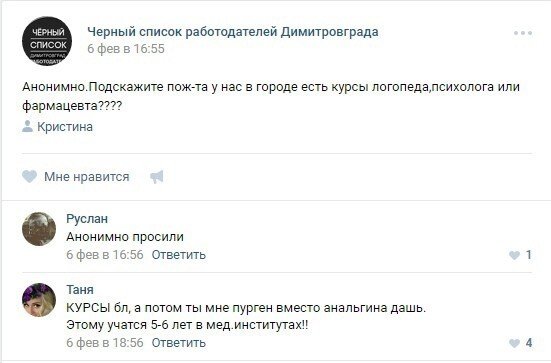Click the post timestamp 6 фев в 16:55
The height and width of the screenshot is (363, 551).
point(126,48)
